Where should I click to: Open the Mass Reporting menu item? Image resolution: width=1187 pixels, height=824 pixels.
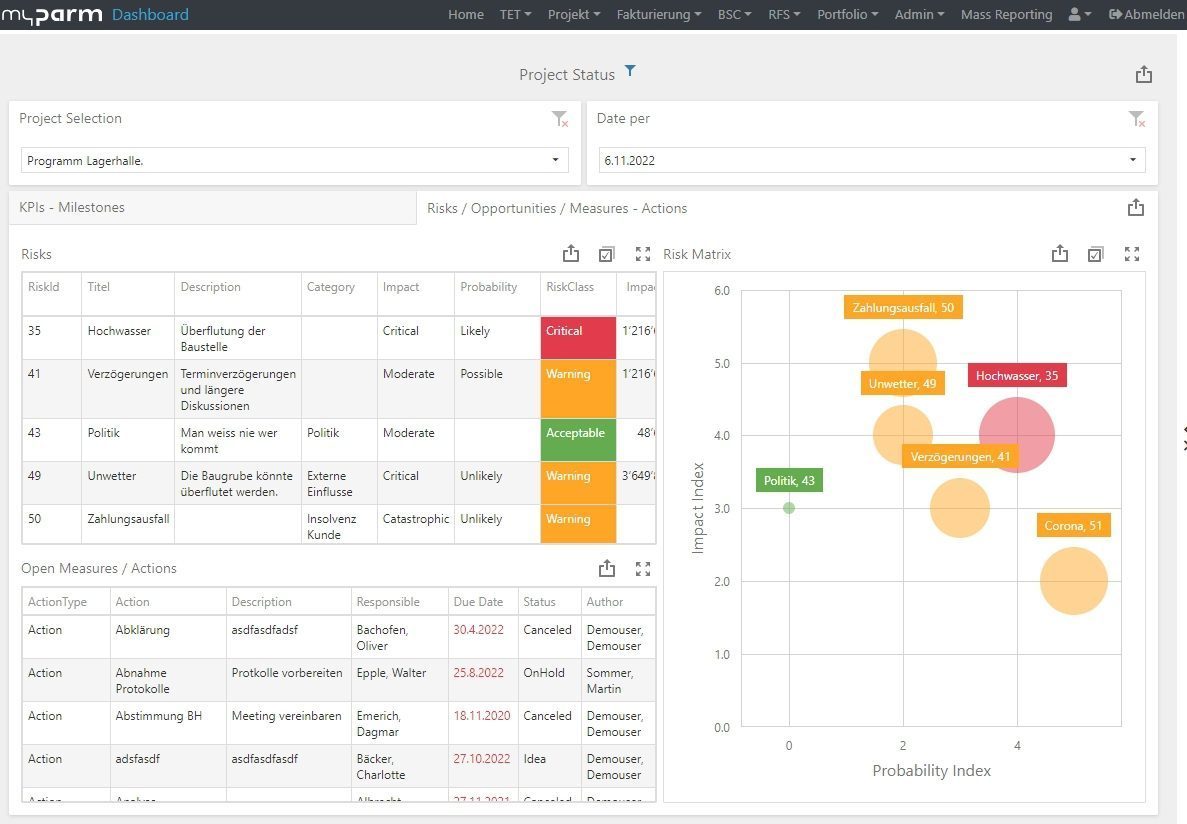pyautogui.click(x=1006, y=15)
